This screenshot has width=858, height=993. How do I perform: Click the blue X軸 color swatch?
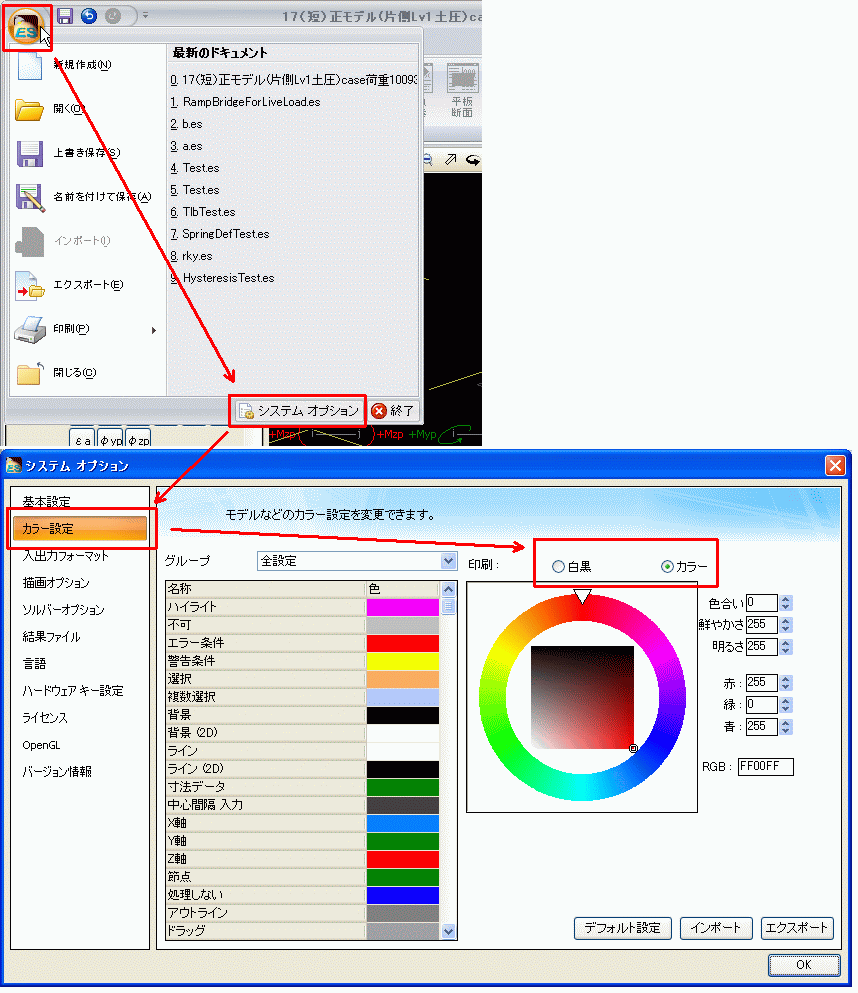(403, 823)
